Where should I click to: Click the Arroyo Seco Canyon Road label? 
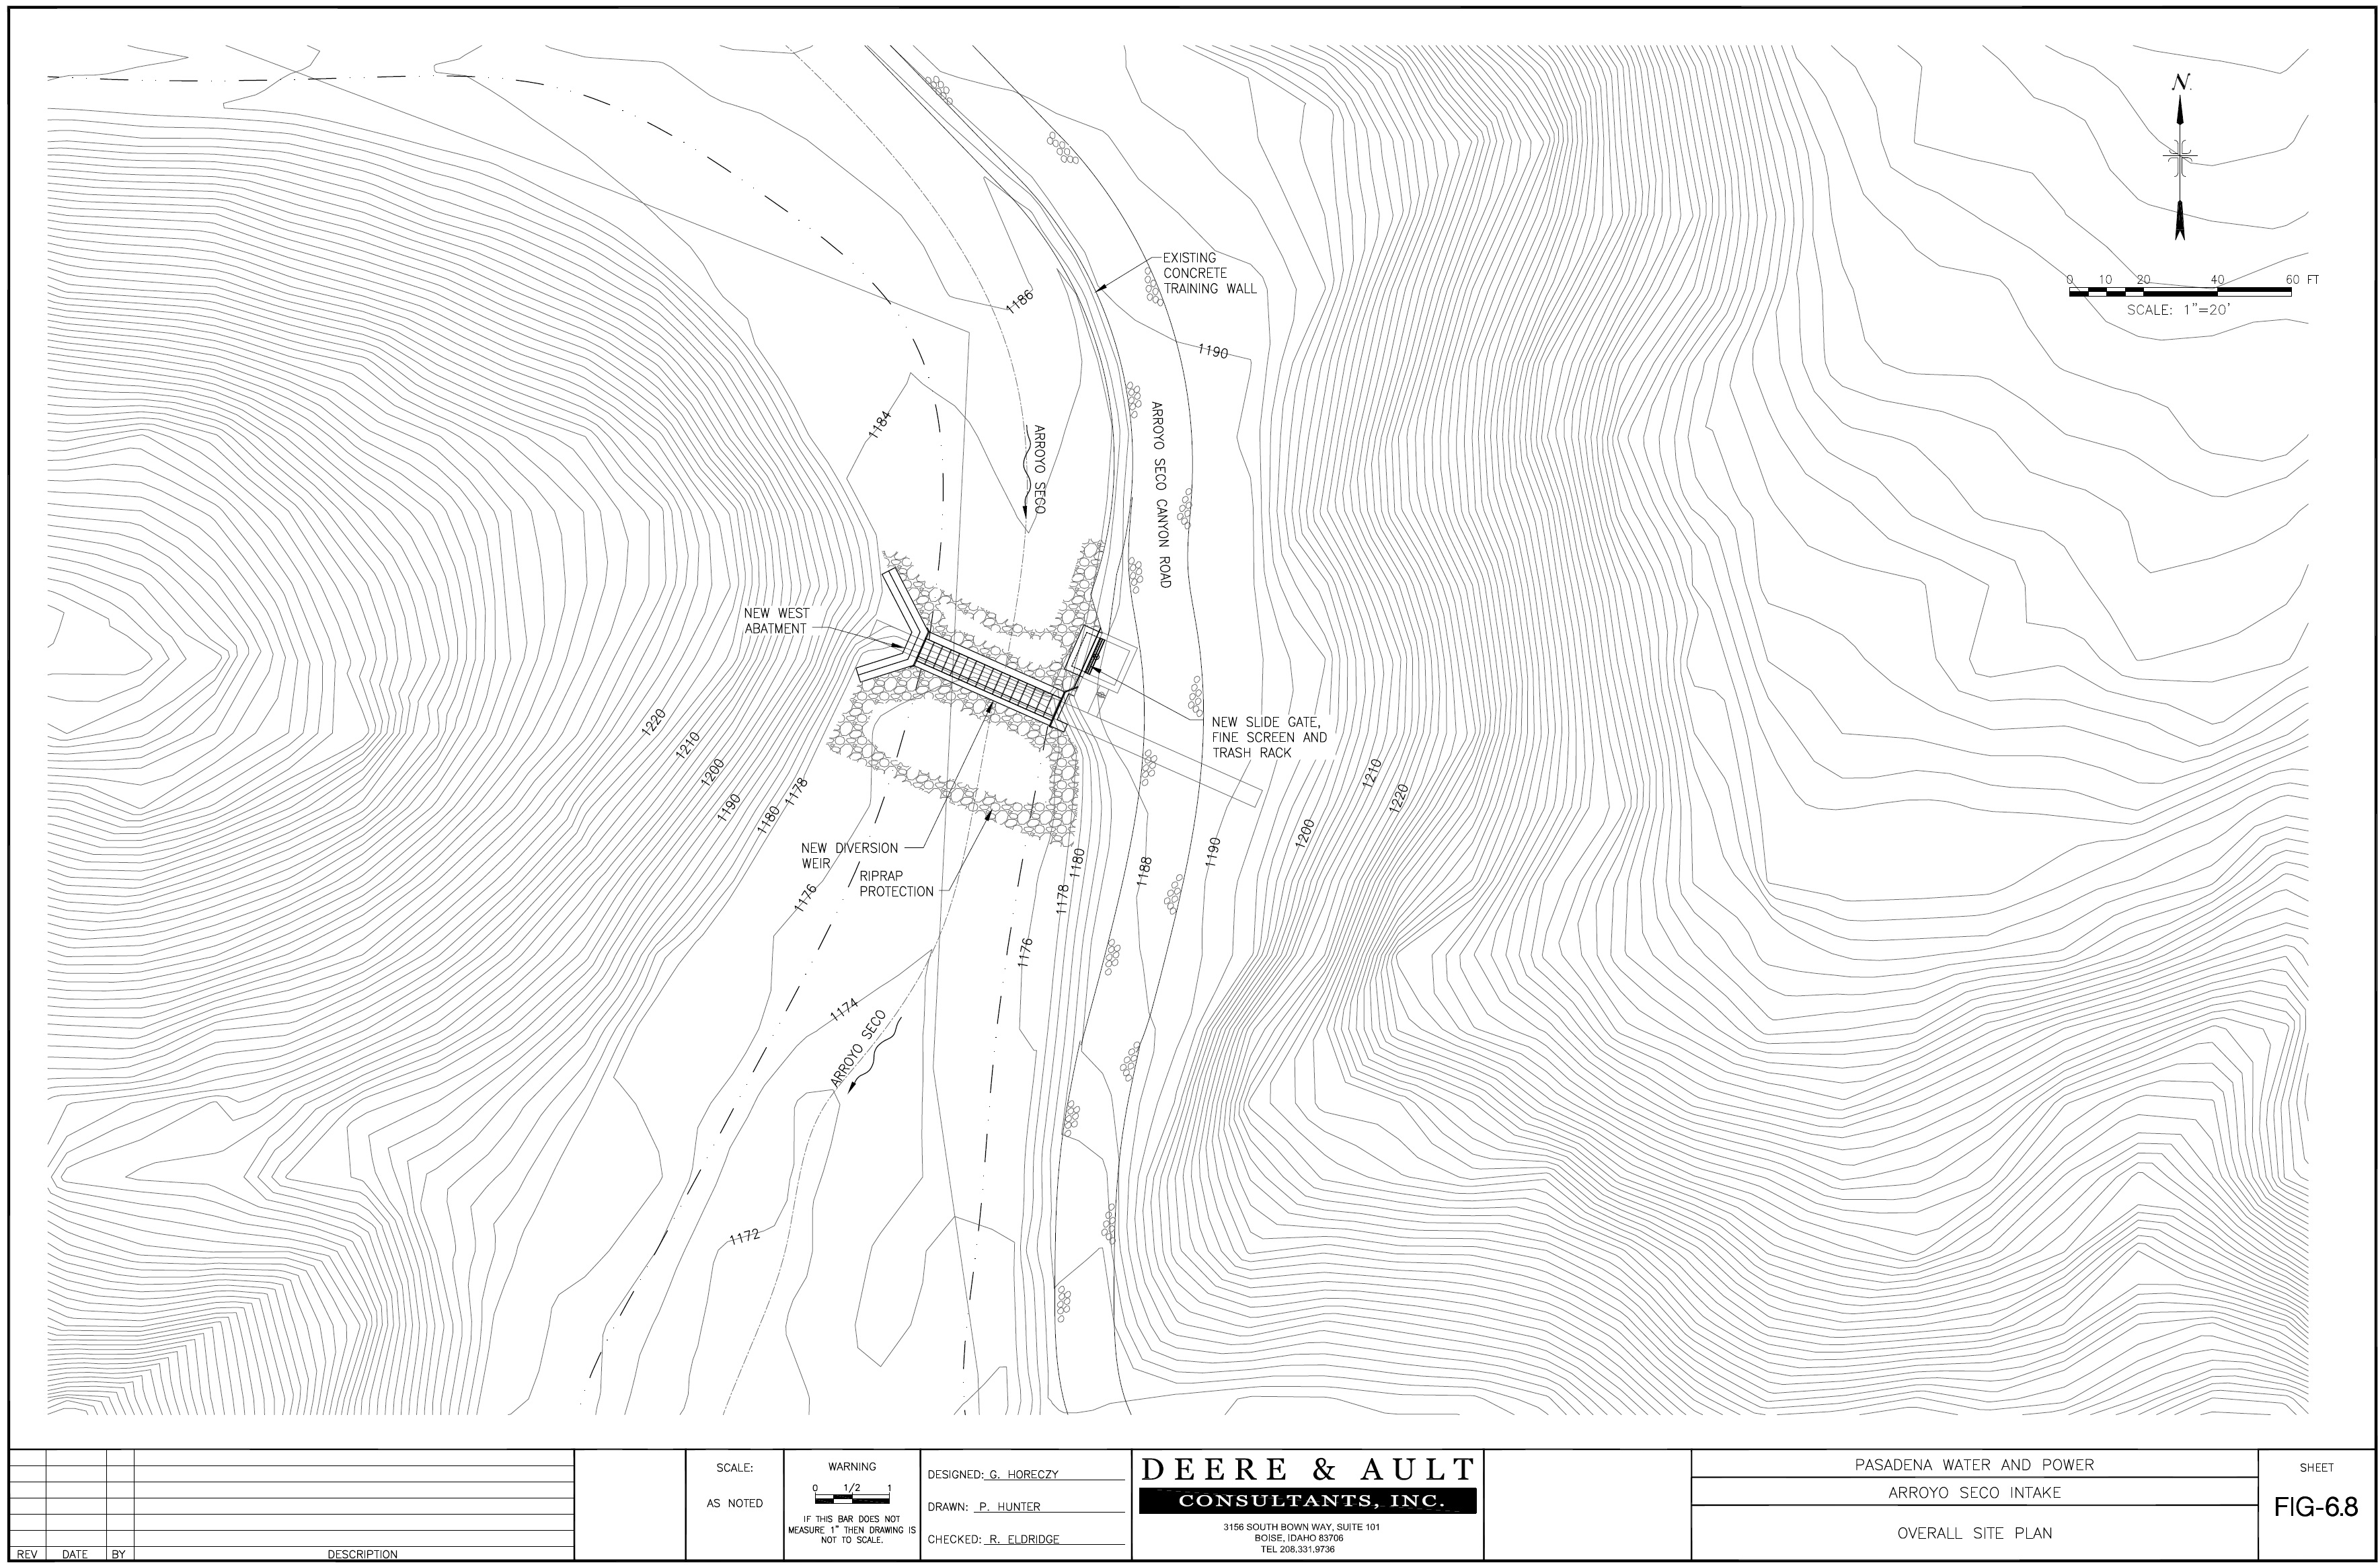[1160, 495]
